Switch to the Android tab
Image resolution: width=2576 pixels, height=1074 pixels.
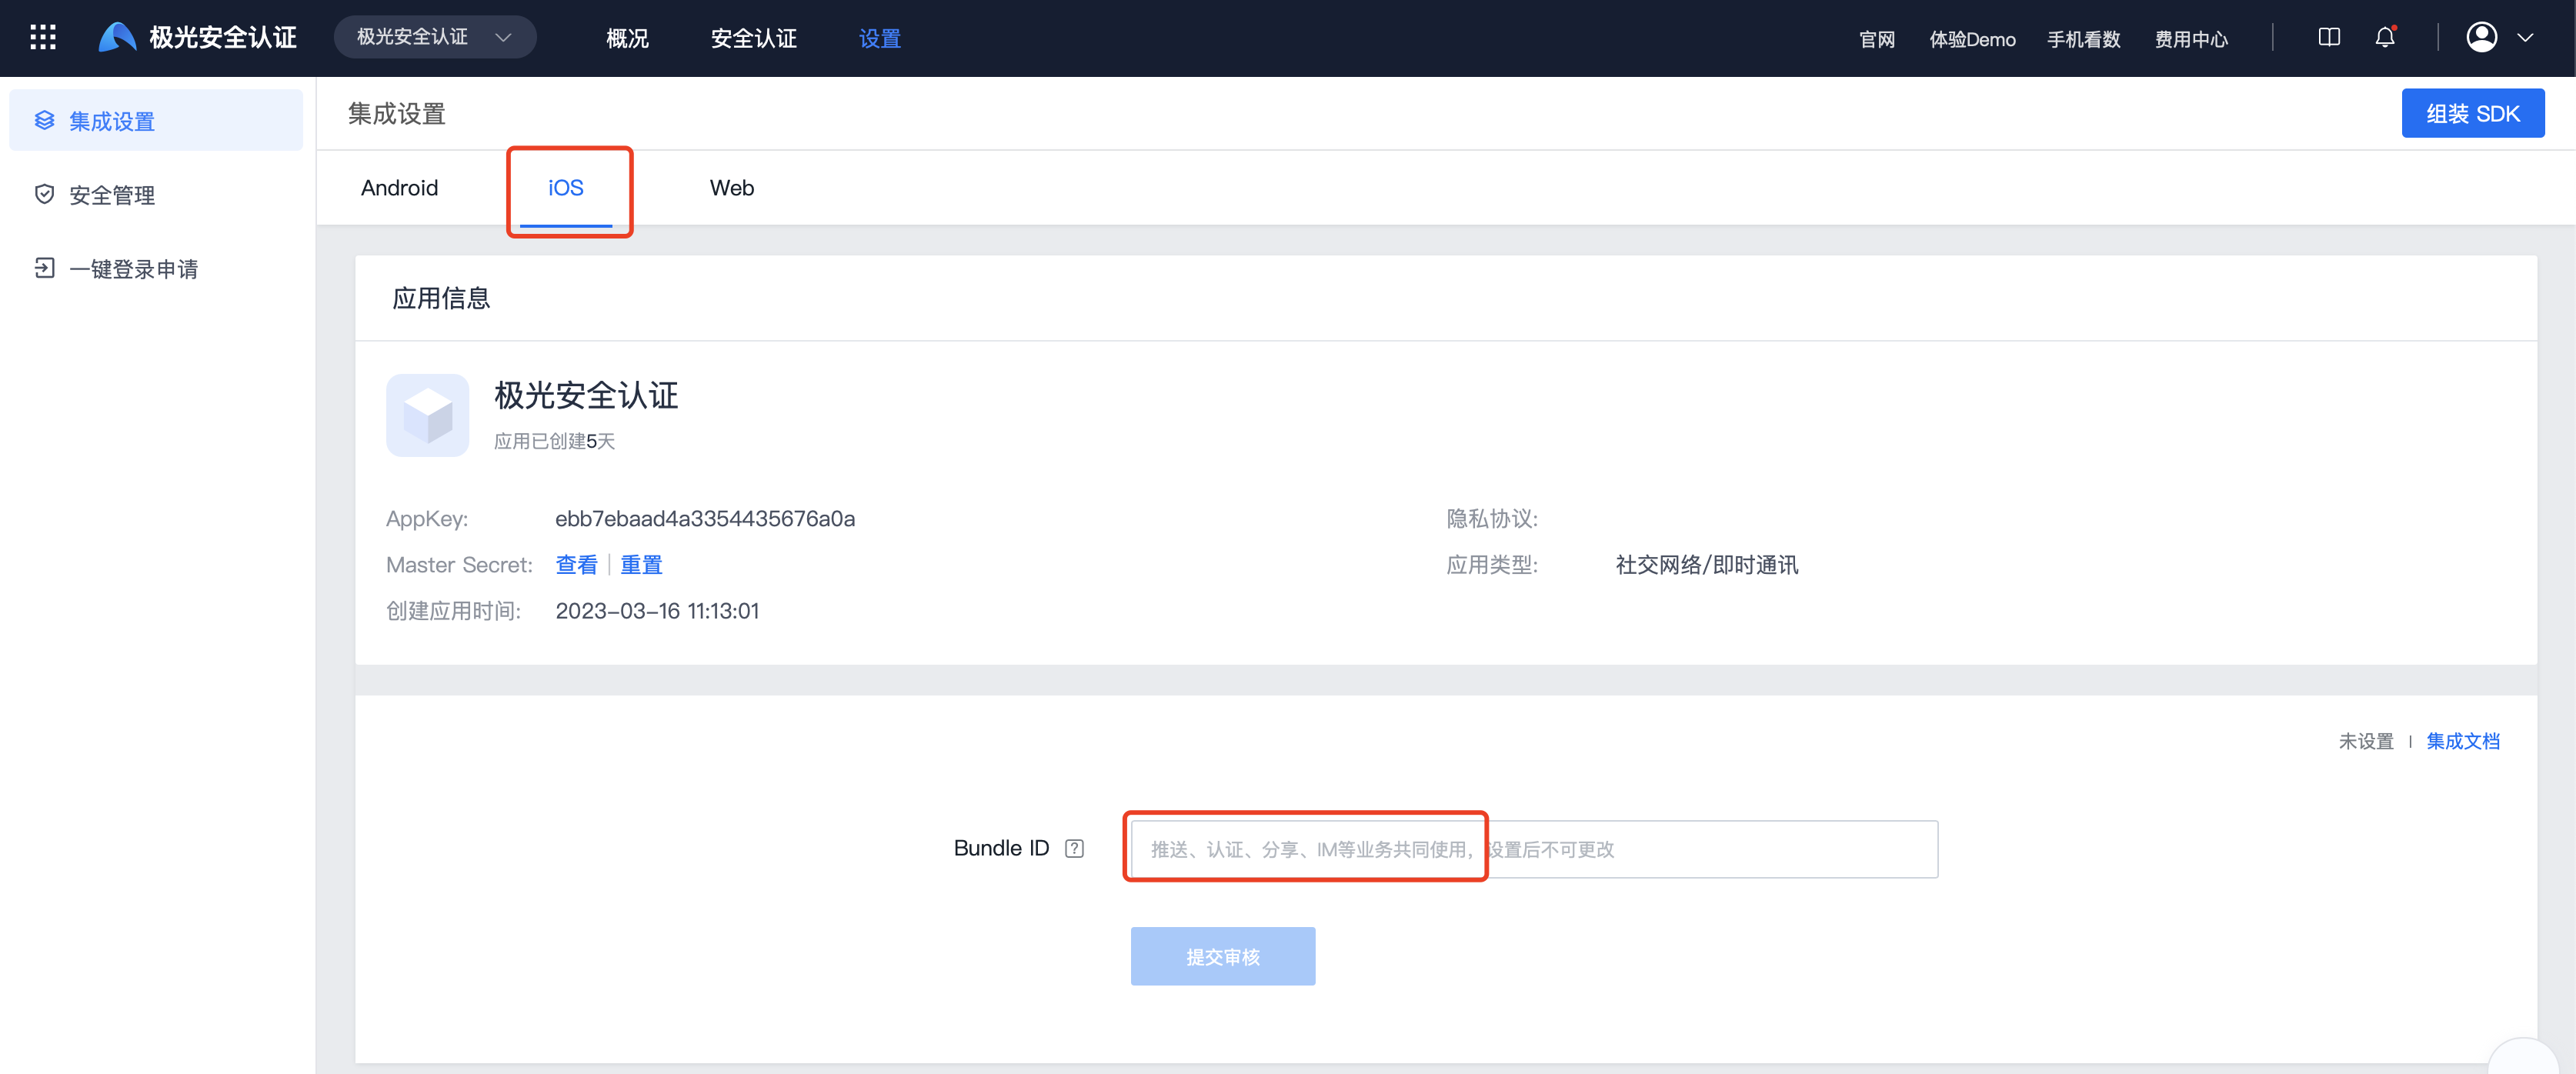[399, 188]
